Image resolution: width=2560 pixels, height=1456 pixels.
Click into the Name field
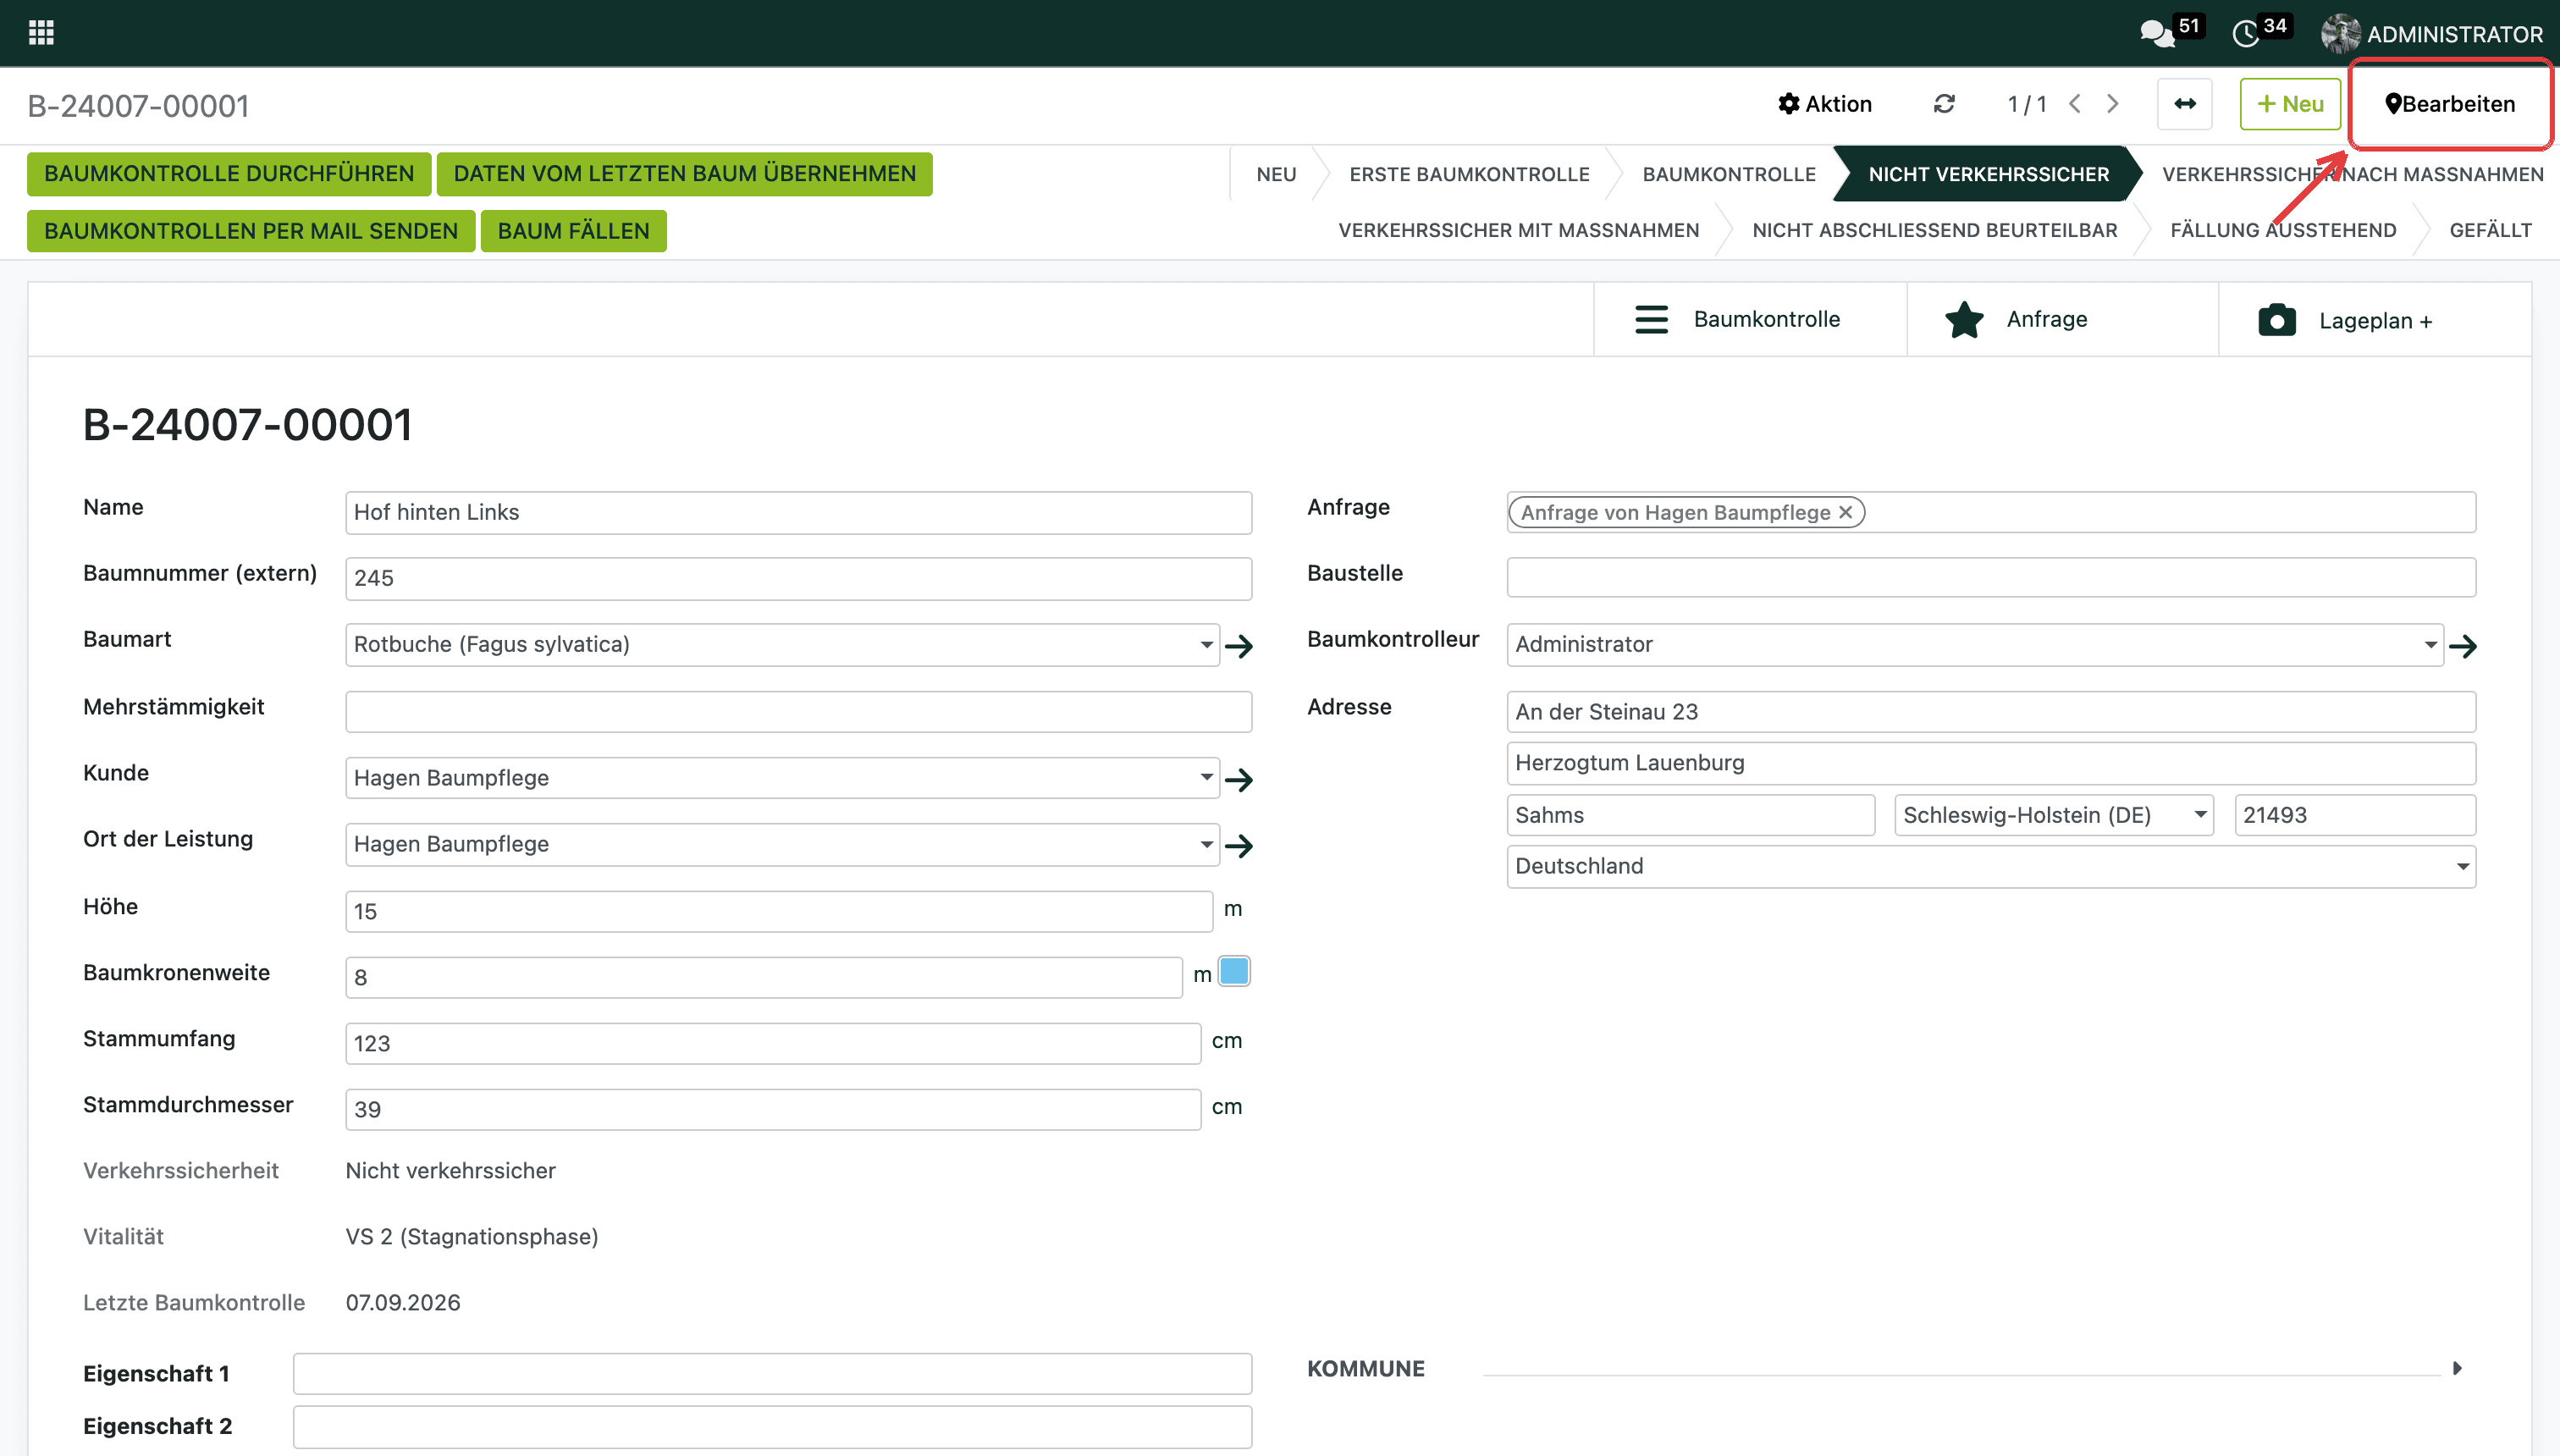pyautogui.click(x=798, y=512)
